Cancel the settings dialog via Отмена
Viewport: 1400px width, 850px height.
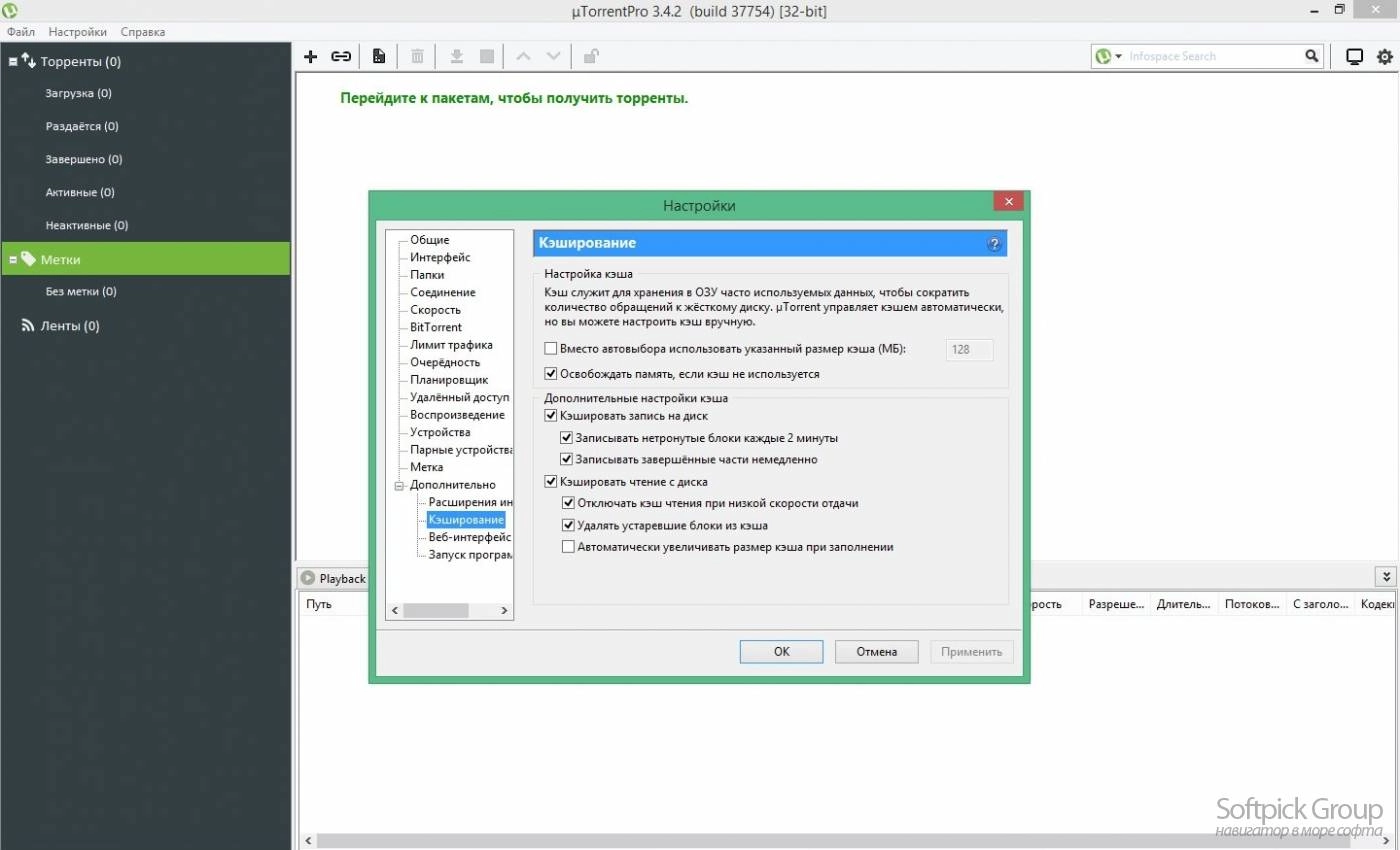coord(876,651)
